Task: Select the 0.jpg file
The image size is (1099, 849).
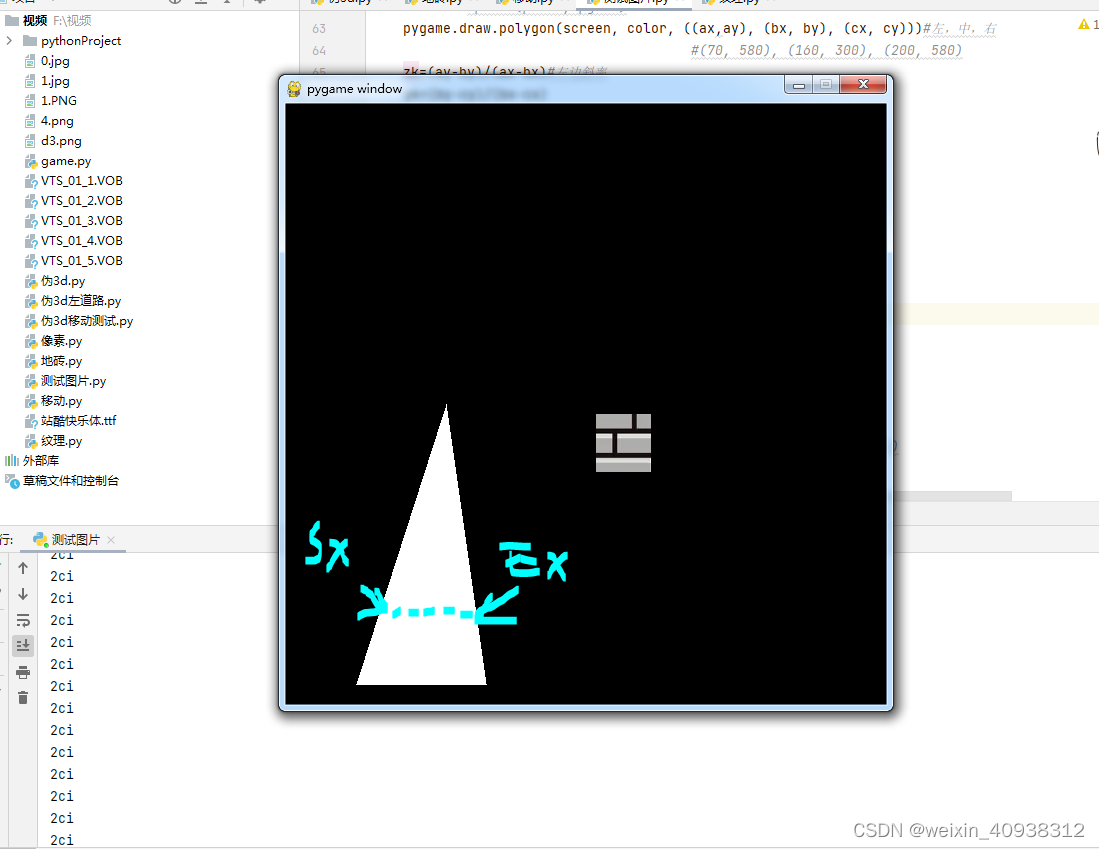Action: [x=47, y=61]
